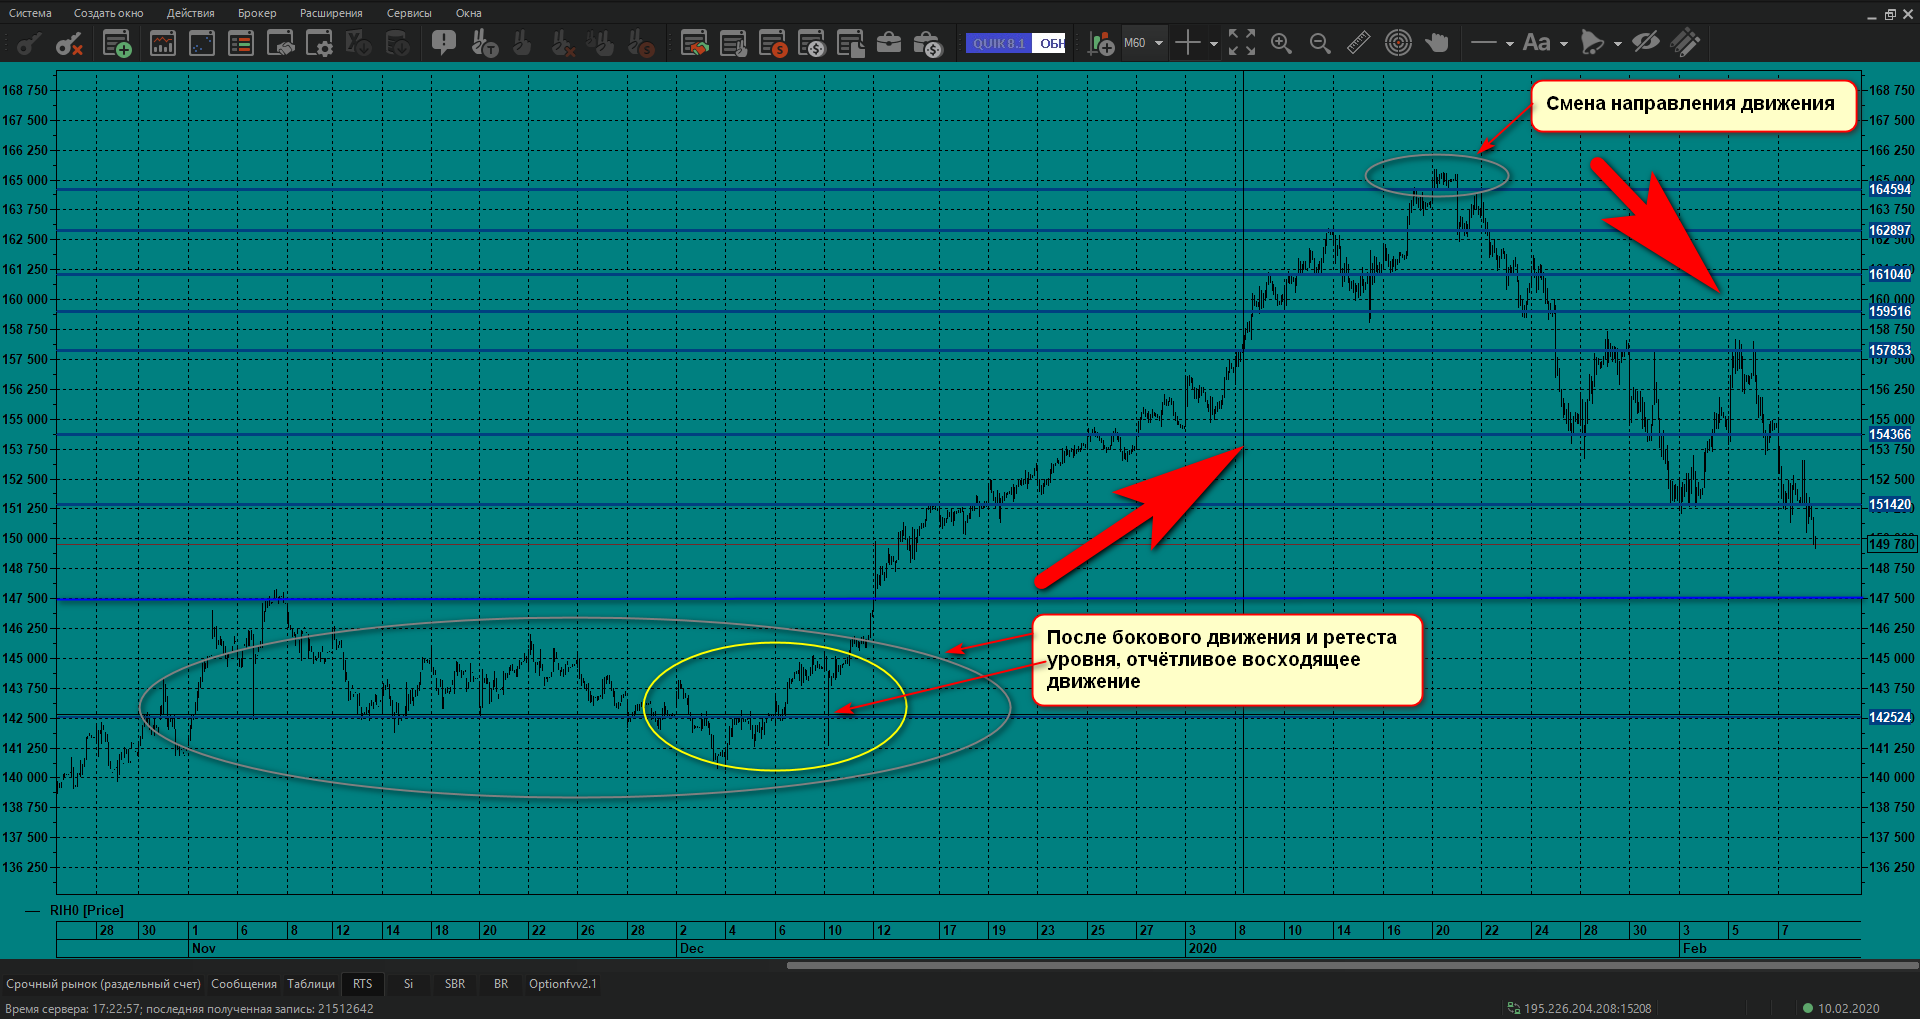Open the crosshair cursor type dropdown arrow
Viewport: 1920px width, 1019px height.
[x=1214, y=44]
